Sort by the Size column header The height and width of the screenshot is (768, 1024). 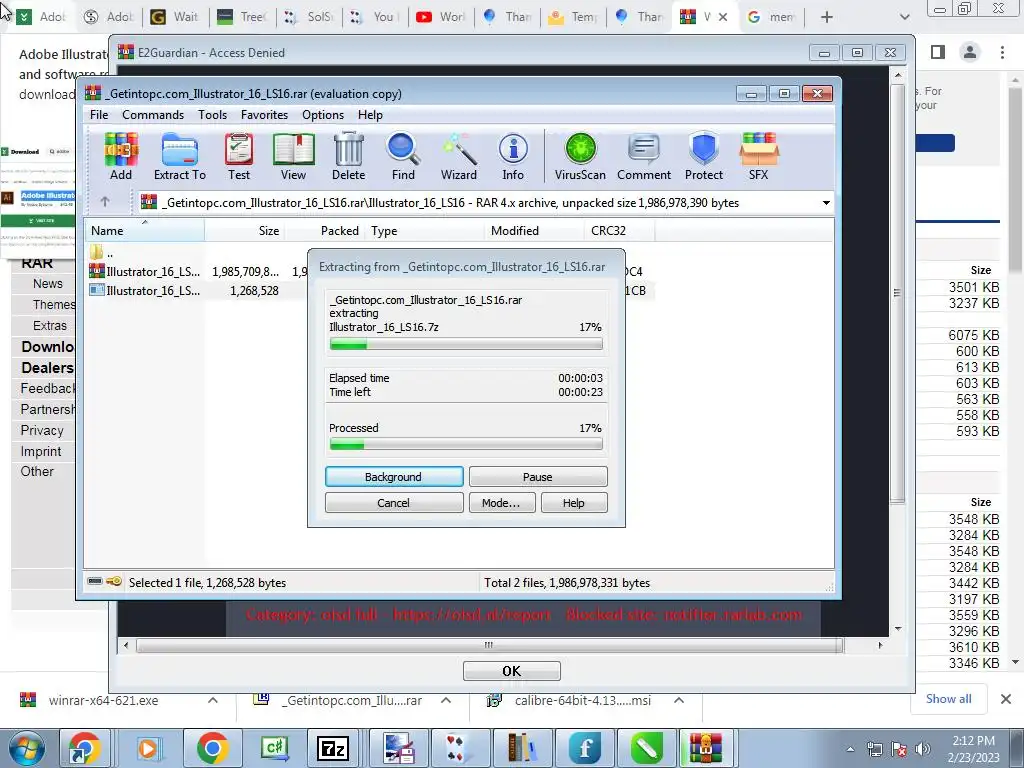click(x=245, y=231)
